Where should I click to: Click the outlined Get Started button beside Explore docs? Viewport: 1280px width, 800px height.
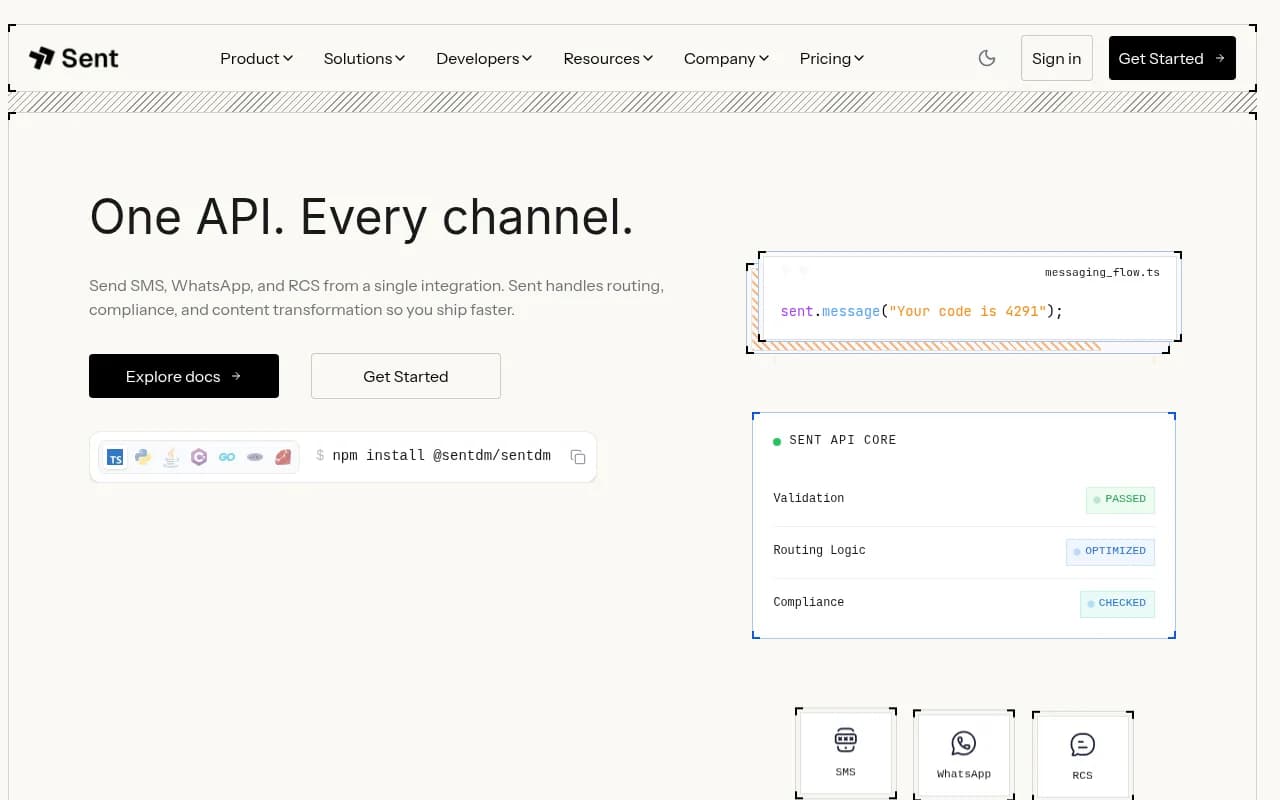click(406, 376)
